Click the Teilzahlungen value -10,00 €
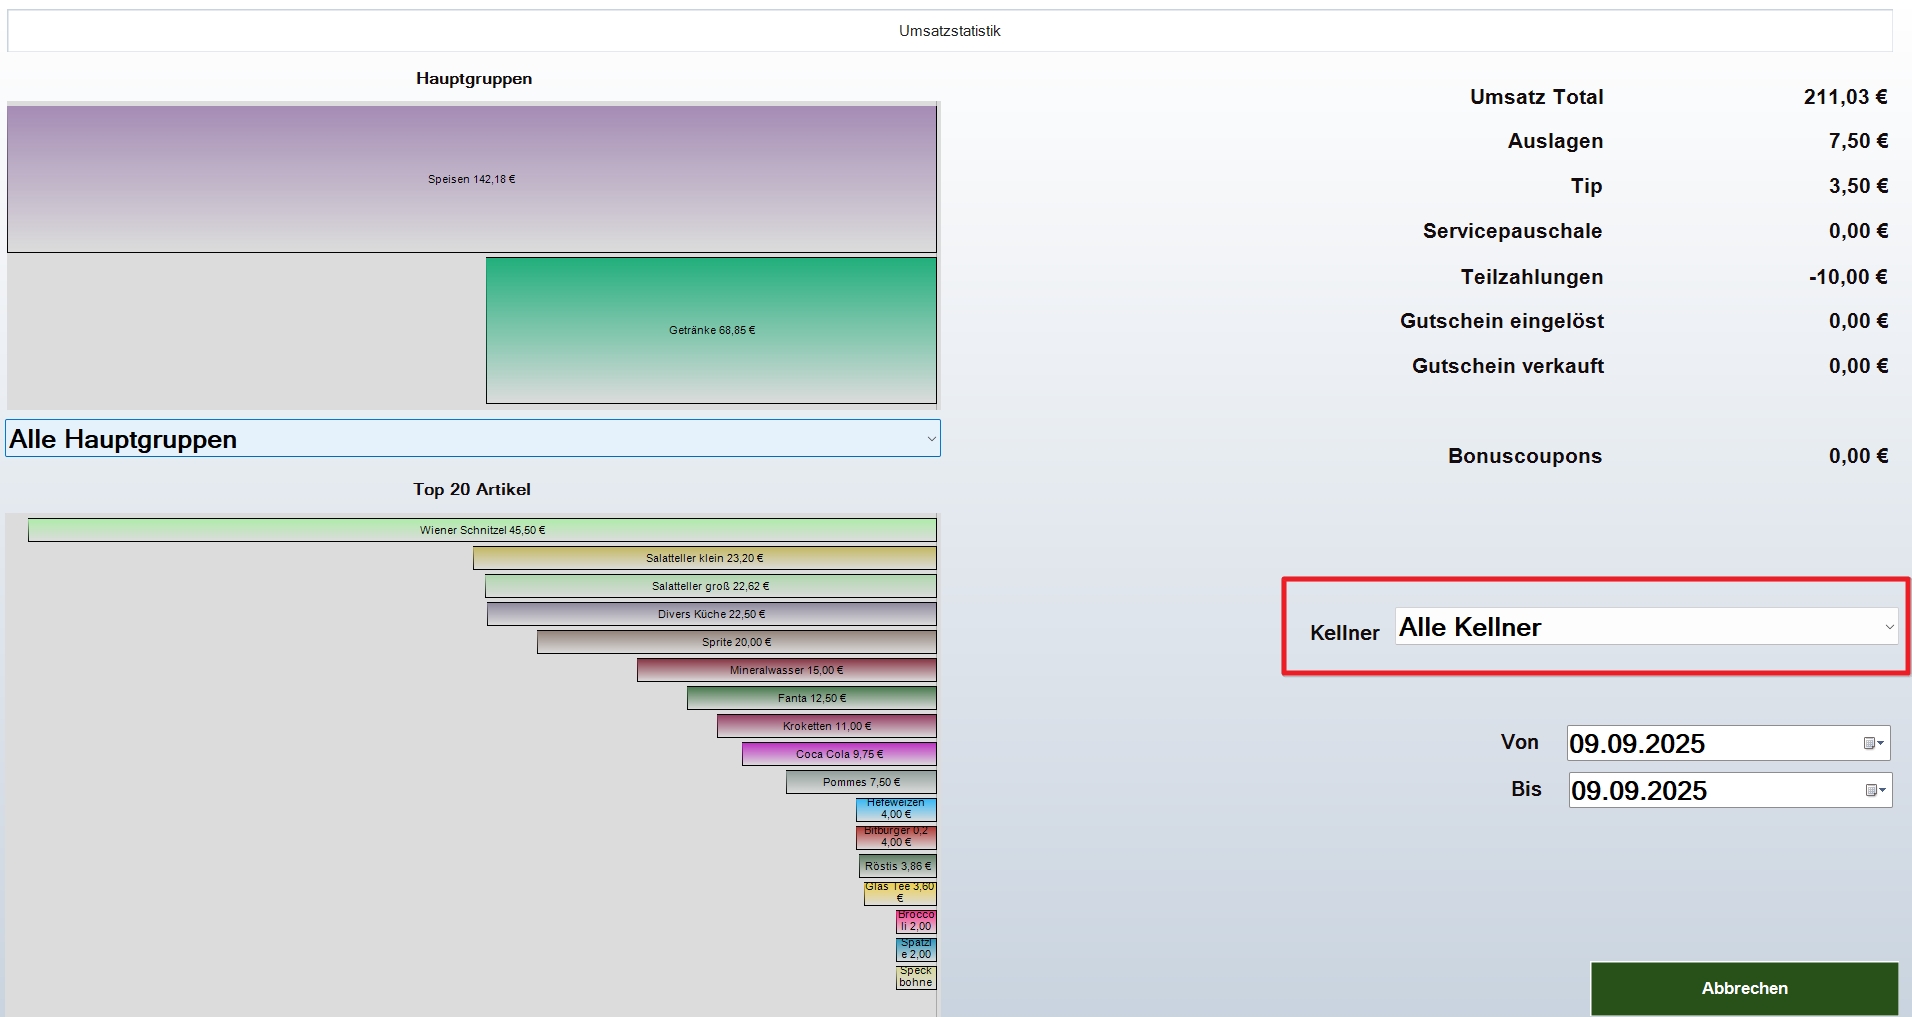1912x1017 pixels. coord(1848,277)
